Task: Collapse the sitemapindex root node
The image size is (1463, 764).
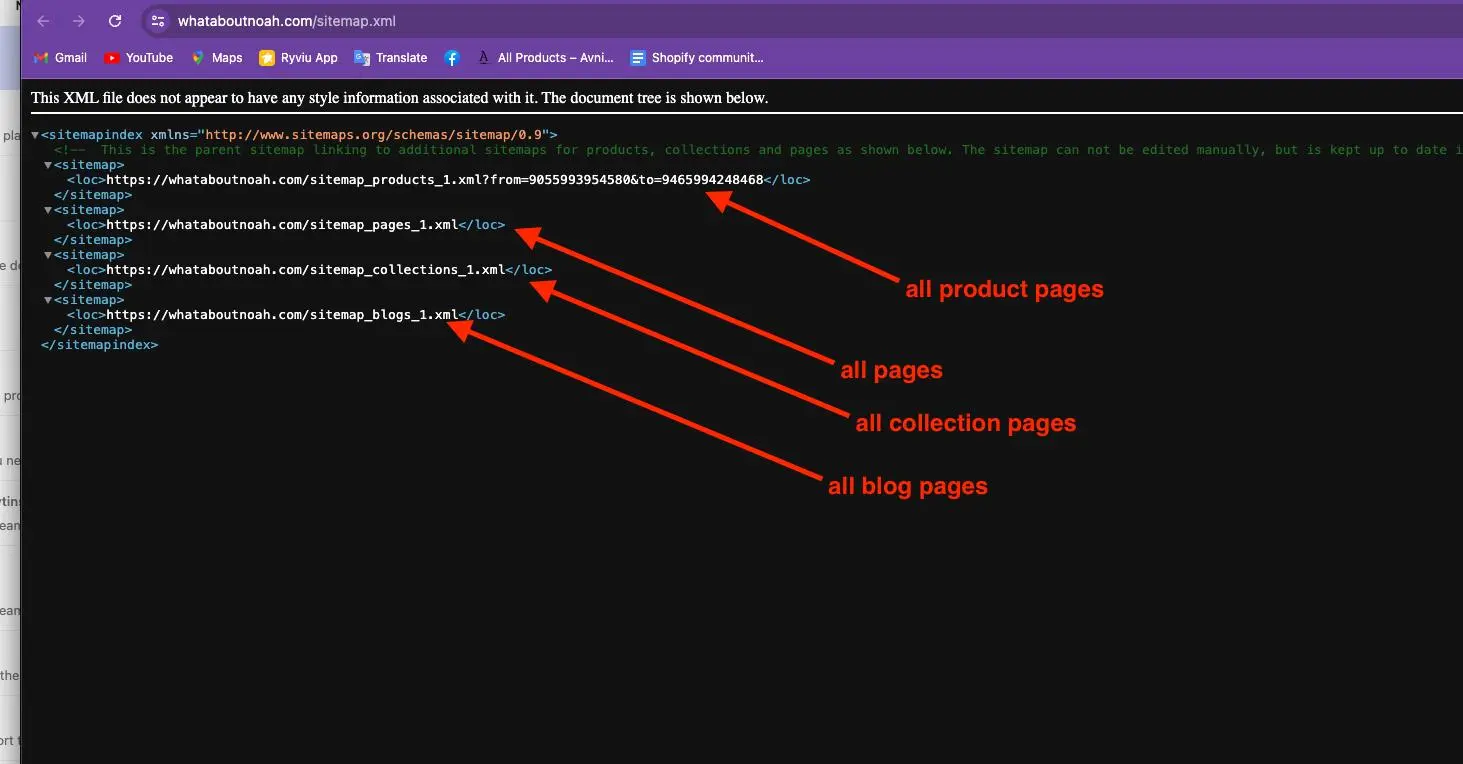Action: tap(35, 135)
